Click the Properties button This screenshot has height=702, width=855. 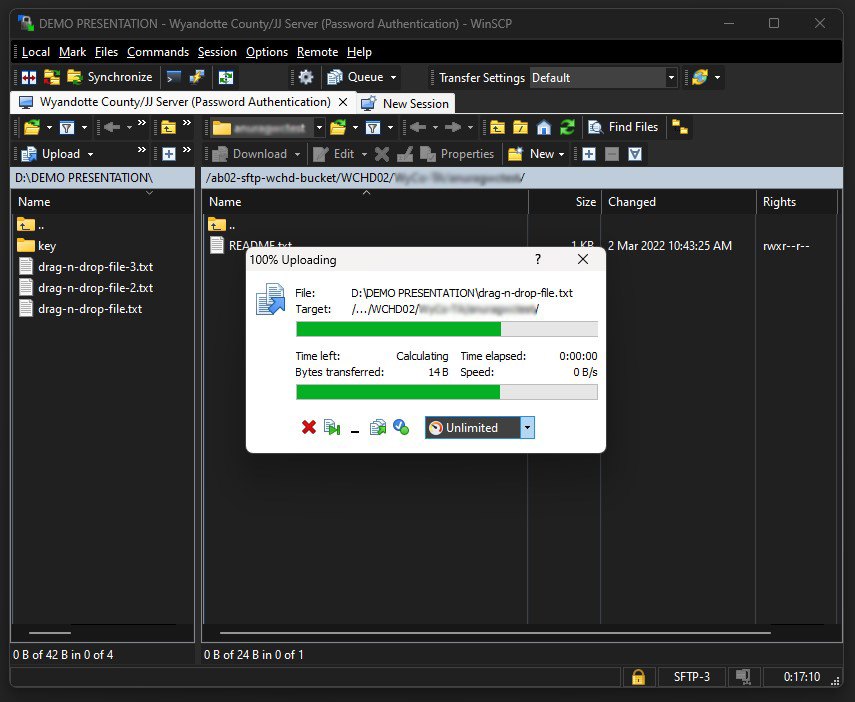click(x=457, y=154)
